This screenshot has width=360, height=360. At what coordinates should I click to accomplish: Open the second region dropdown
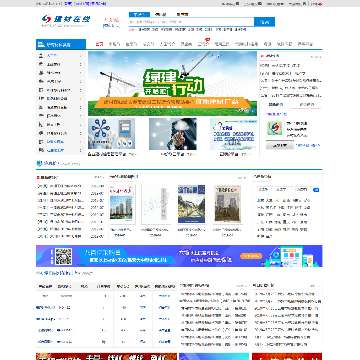click(x=285, y=190)
